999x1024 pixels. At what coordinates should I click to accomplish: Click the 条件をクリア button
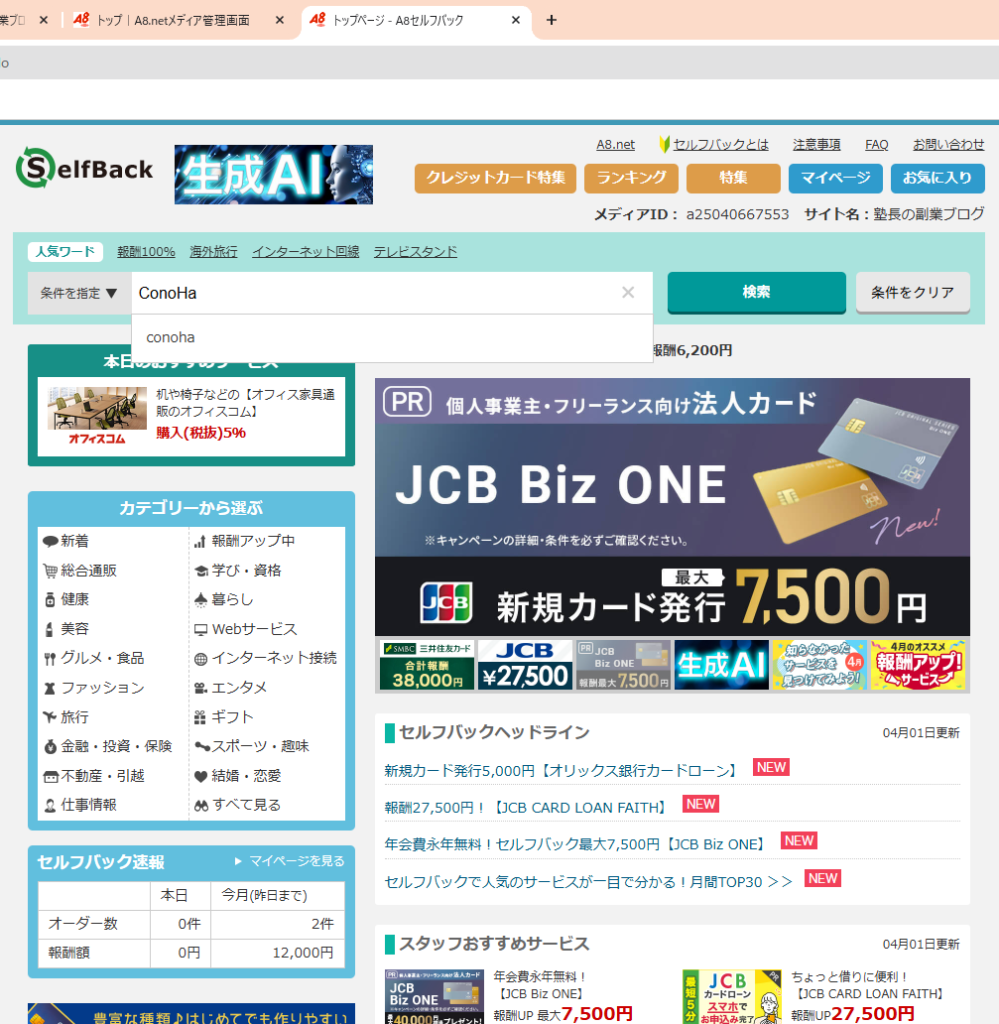[913, 292]
